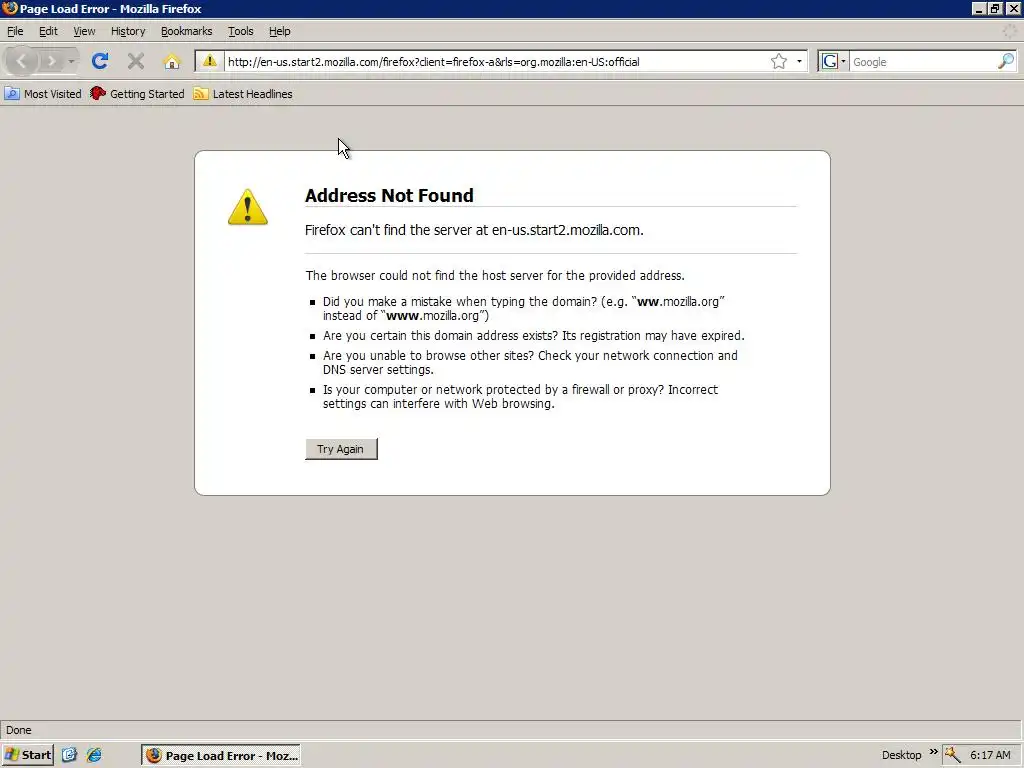
Task: Launch Internet Explorer from quick launch
Action: (x=94, y=756)
